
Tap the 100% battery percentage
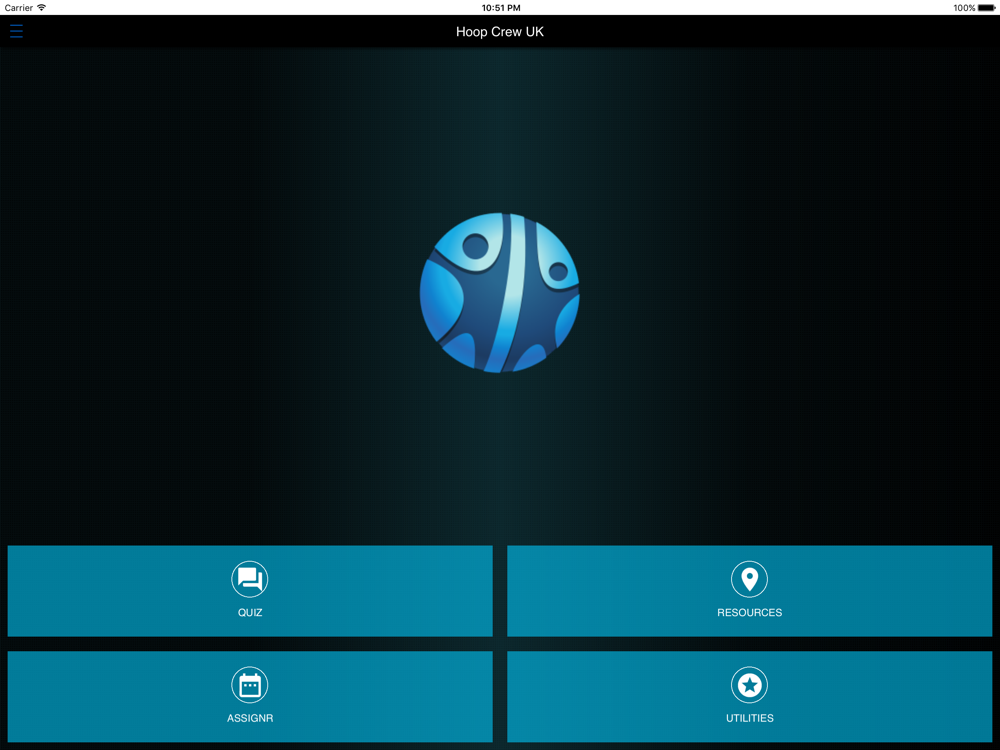[964, 8]
